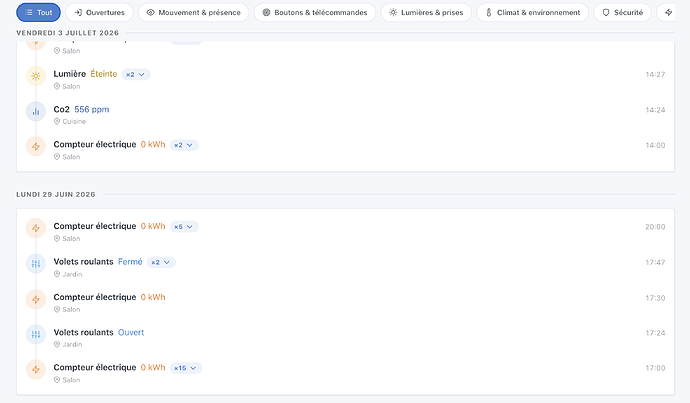This screenshot has height=403, width=690.
Task: Expand x5 group of 20:00 Compteur électrique
Action: point(184,227)
